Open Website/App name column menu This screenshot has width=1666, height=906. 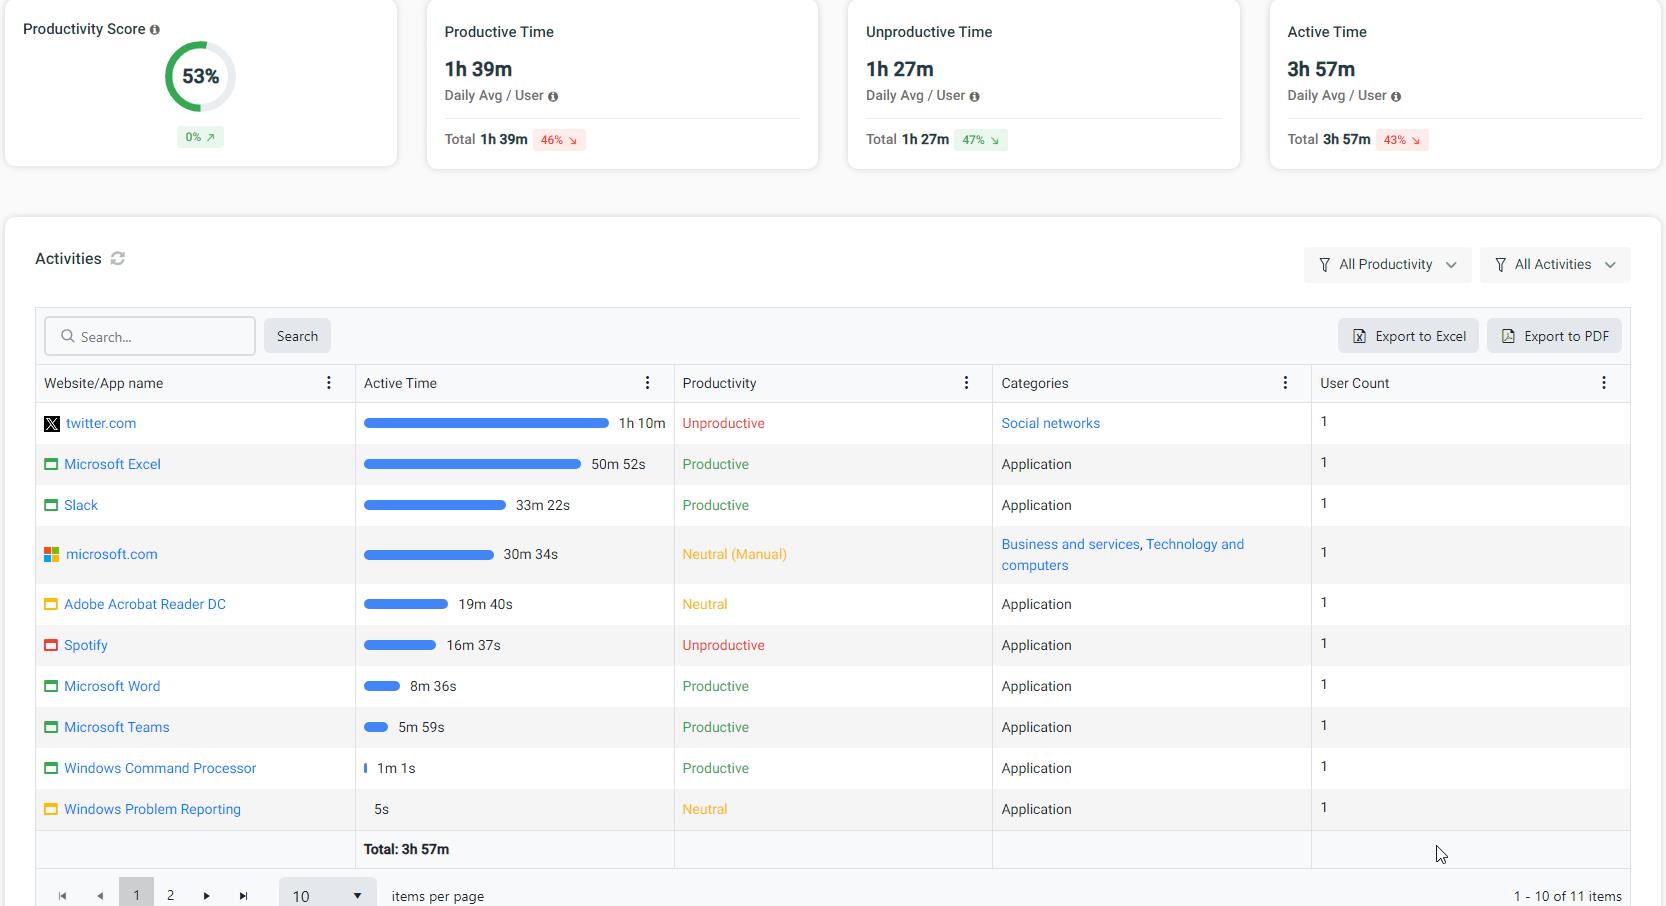click(328, 383)
